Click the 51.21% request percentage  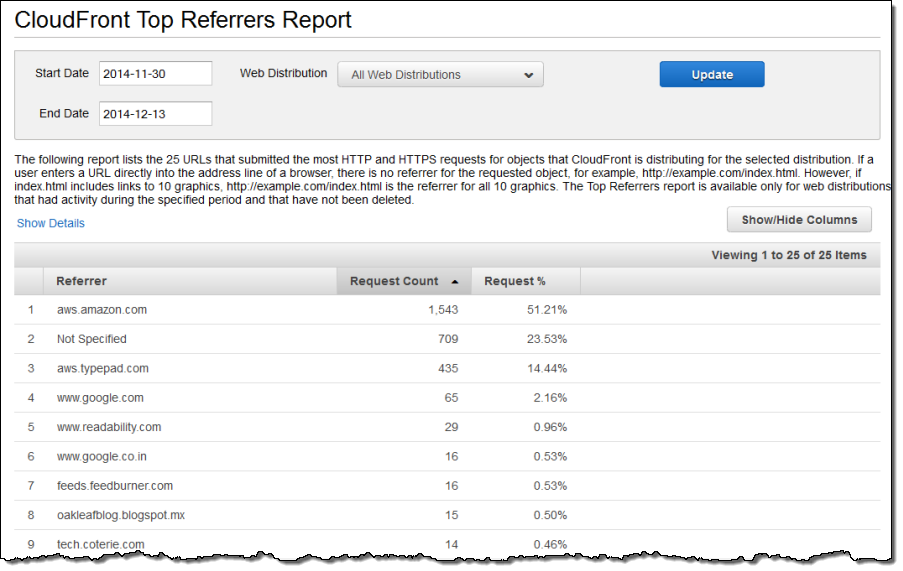tap(547, 310)
